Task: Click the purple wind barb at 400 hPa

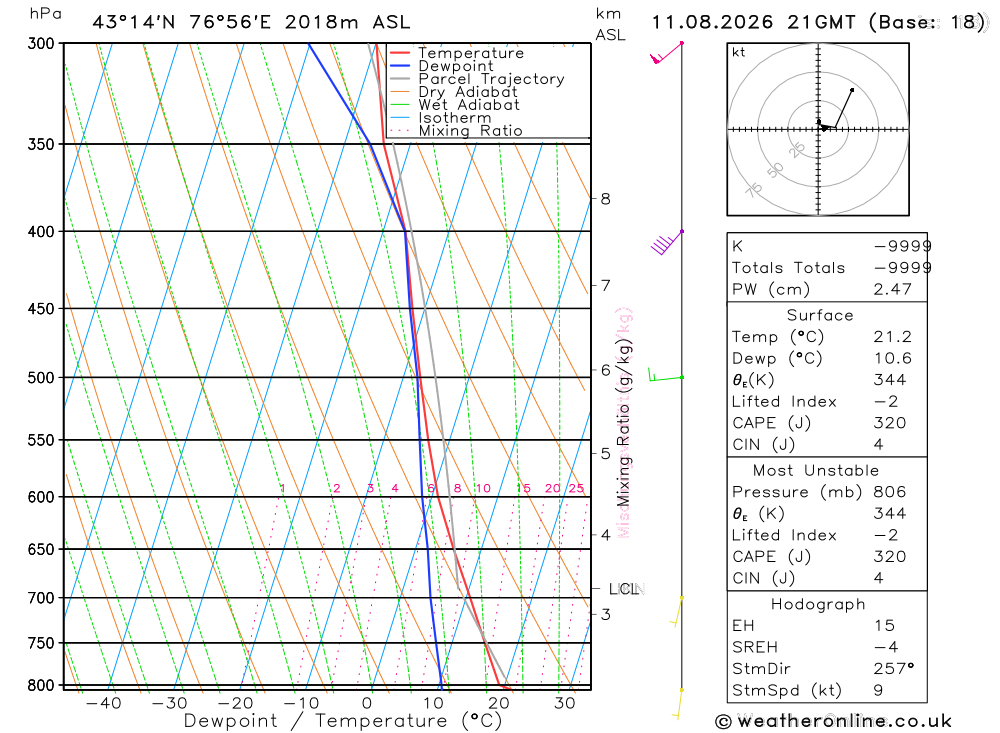Action: pos(666,242)
